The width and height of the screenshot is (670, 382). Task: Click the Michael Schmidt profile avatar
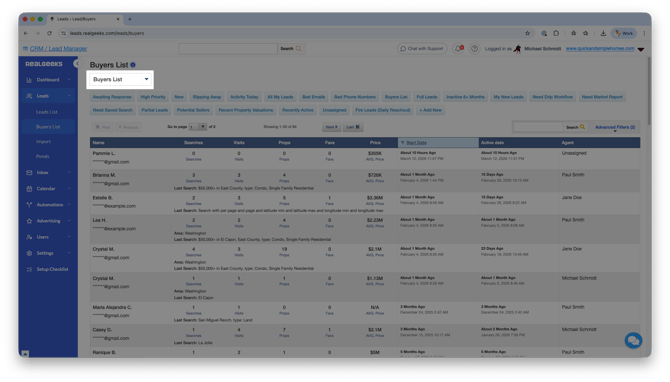(517, 49)
